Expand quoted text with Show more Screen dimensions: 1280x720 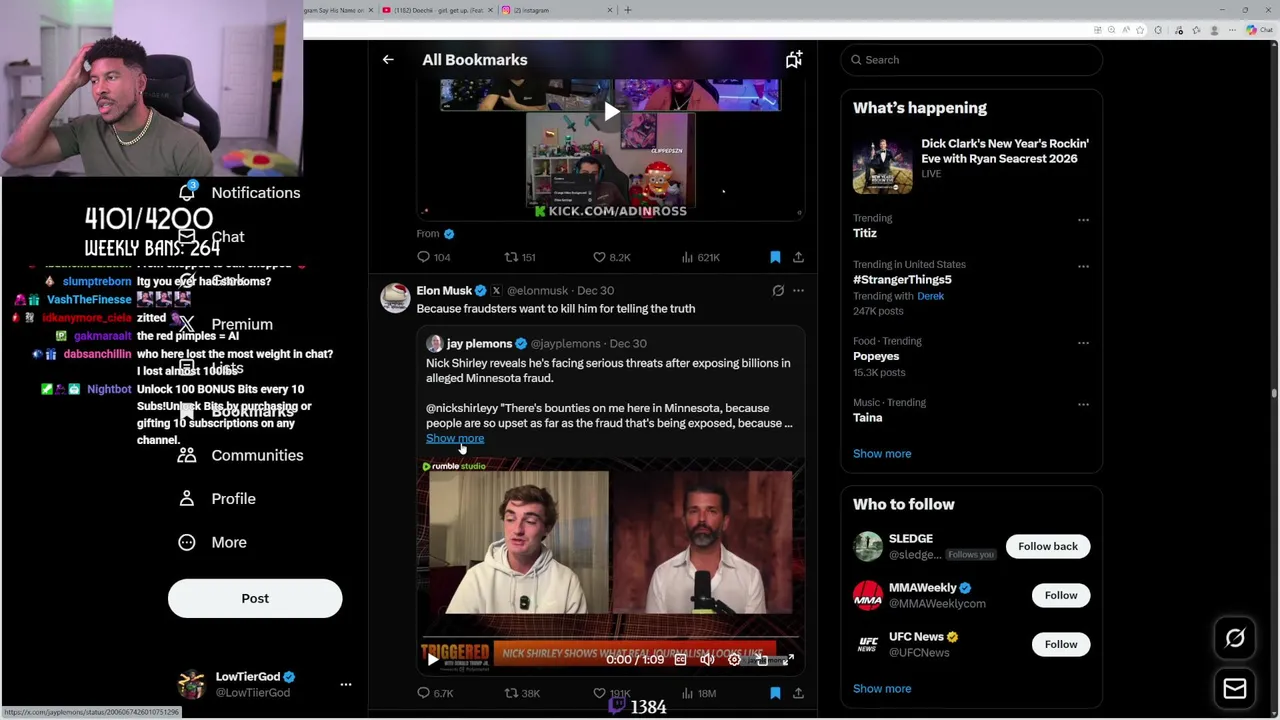(x=455, y=438)
